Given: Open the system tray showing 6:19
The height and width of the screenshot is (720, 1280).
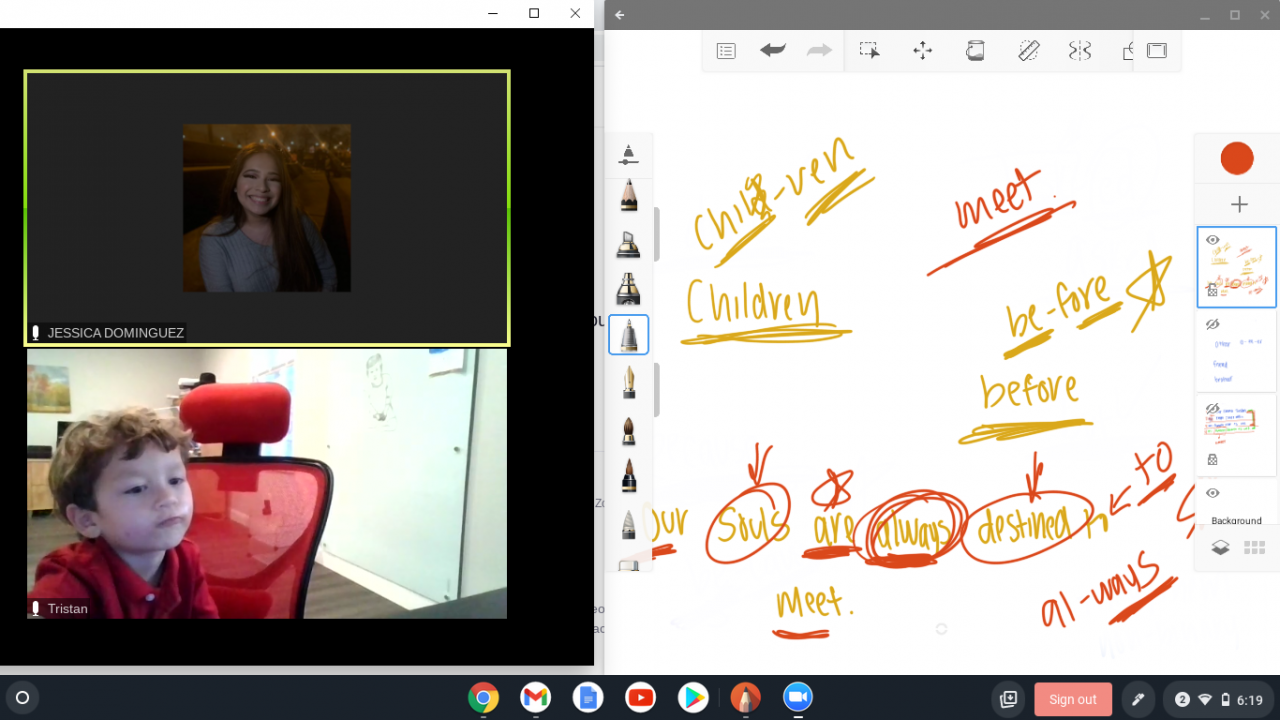Looking at the screenshot, I should coord(1218,699).
